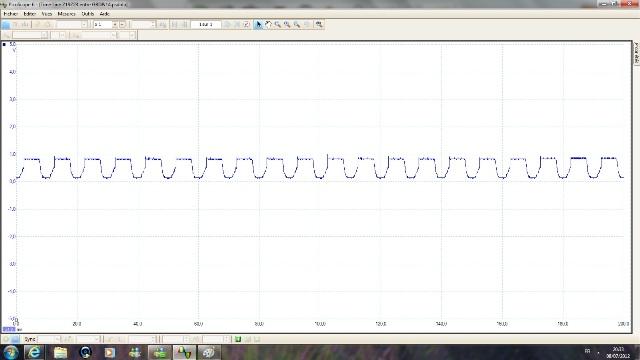Activate the hand pan tool
The width and height of the screenshot is (640, 360).
pos(268,24)
